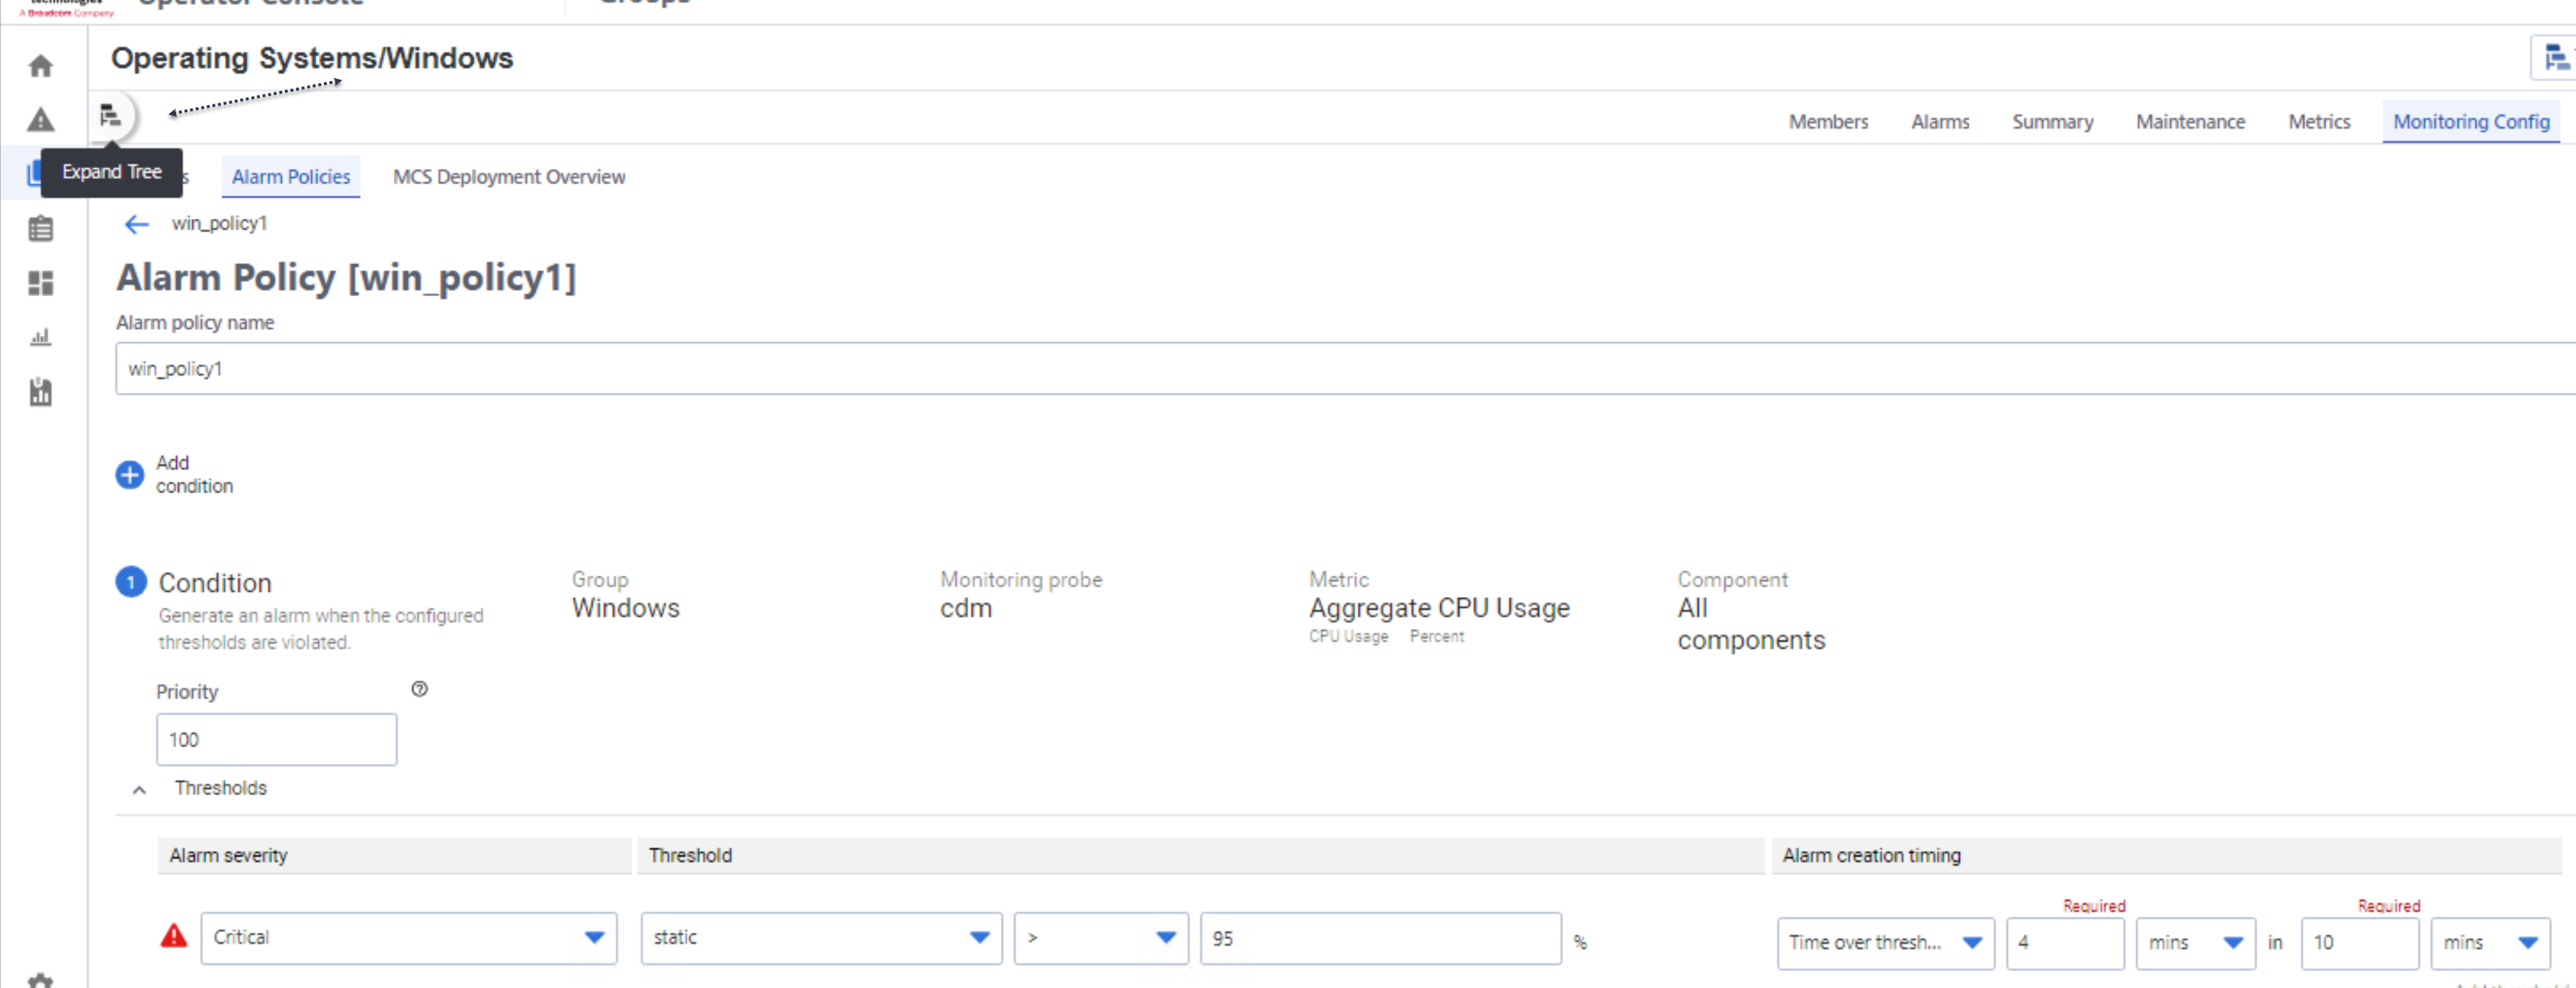The image size is (2576, 988).
Task: Switch to the Metrics tab
Action: click(2318, 122)
